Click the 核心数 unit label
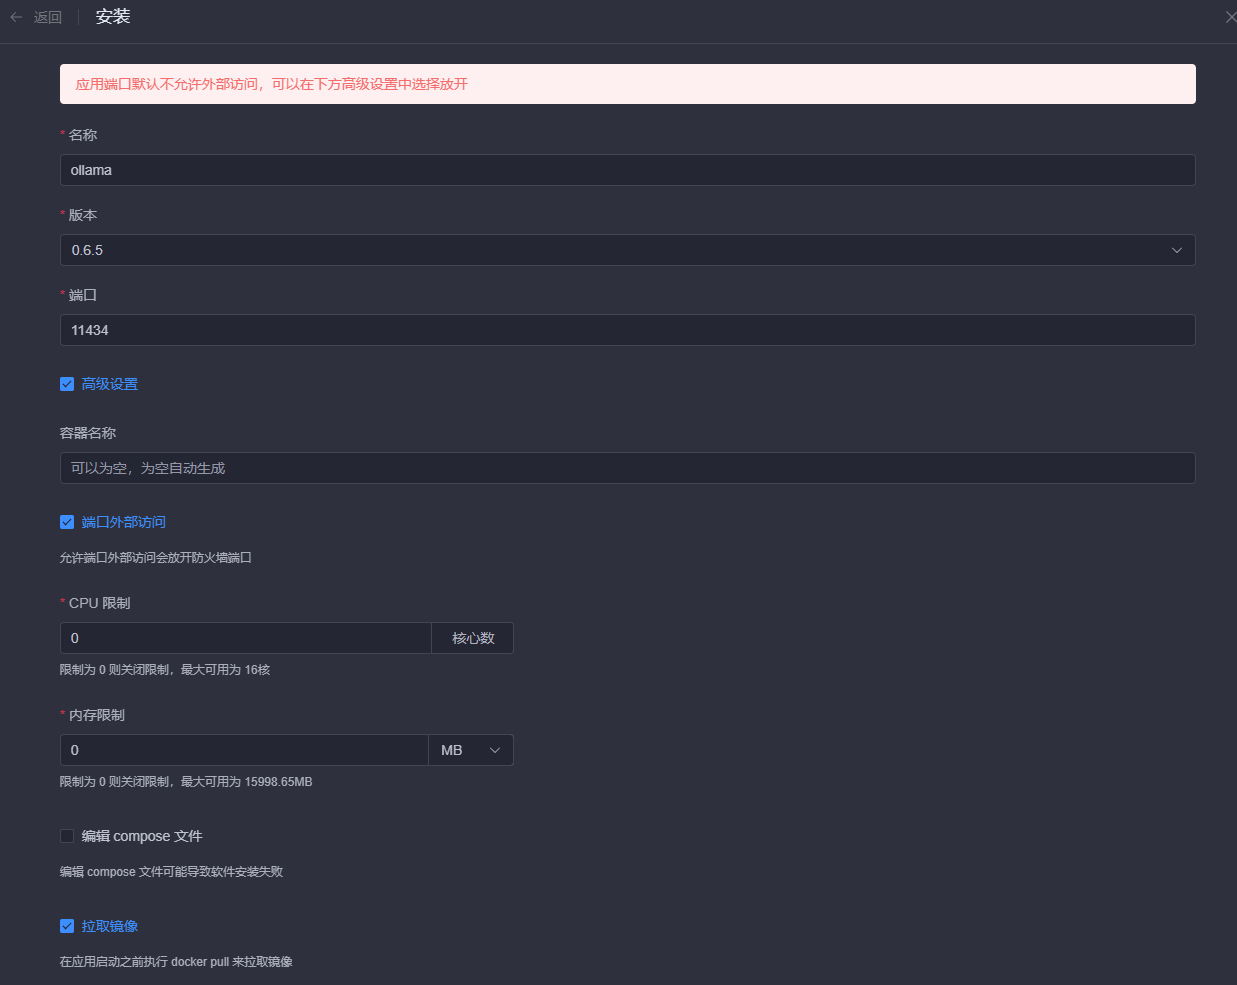This screenshot has height=985, width=1237. pyautogui.click(x=473, y=638)
